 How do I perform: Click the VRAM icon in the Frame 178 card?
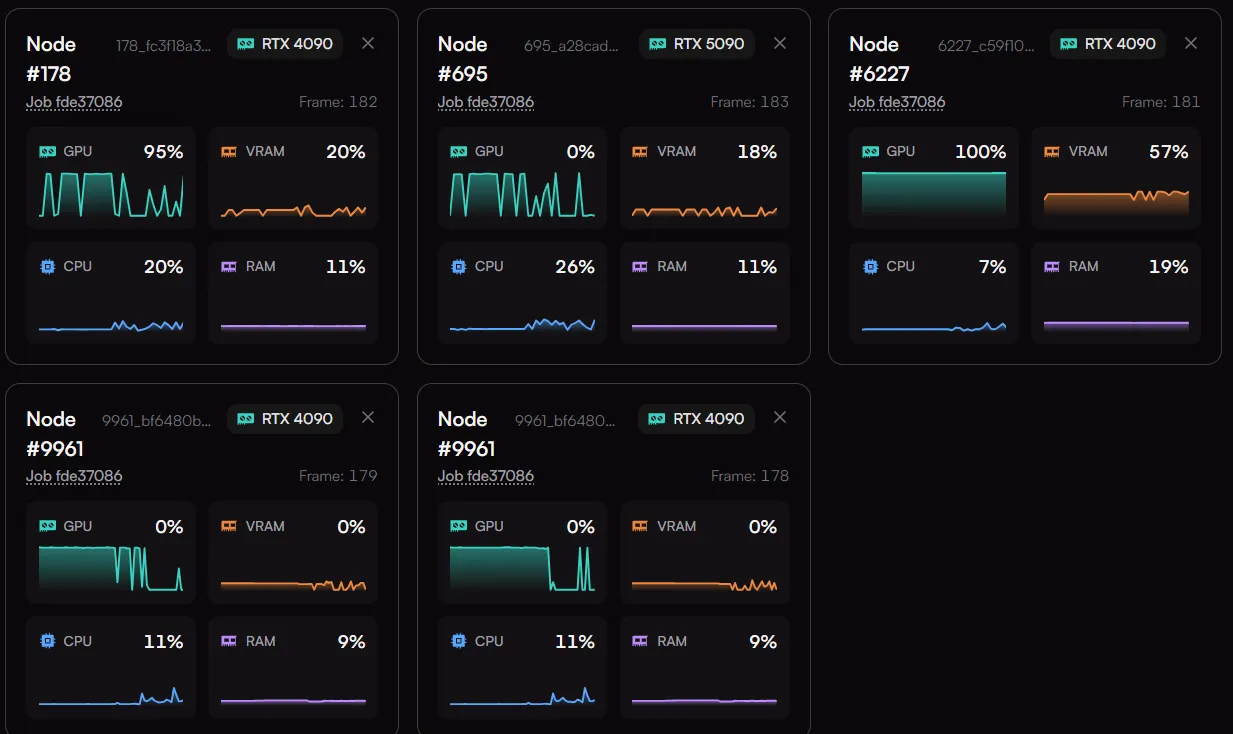(641, 526)
